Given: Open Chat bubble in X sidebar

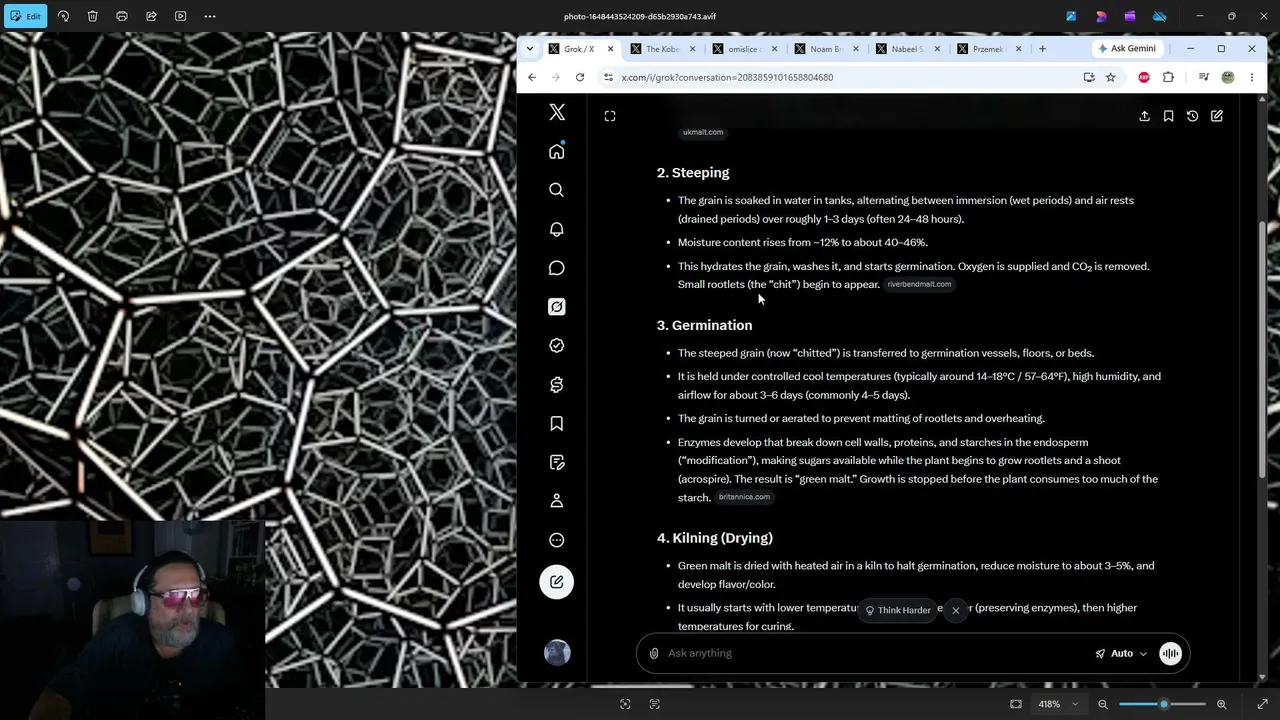Looking at the screenshot, I should tap(557, 268).
